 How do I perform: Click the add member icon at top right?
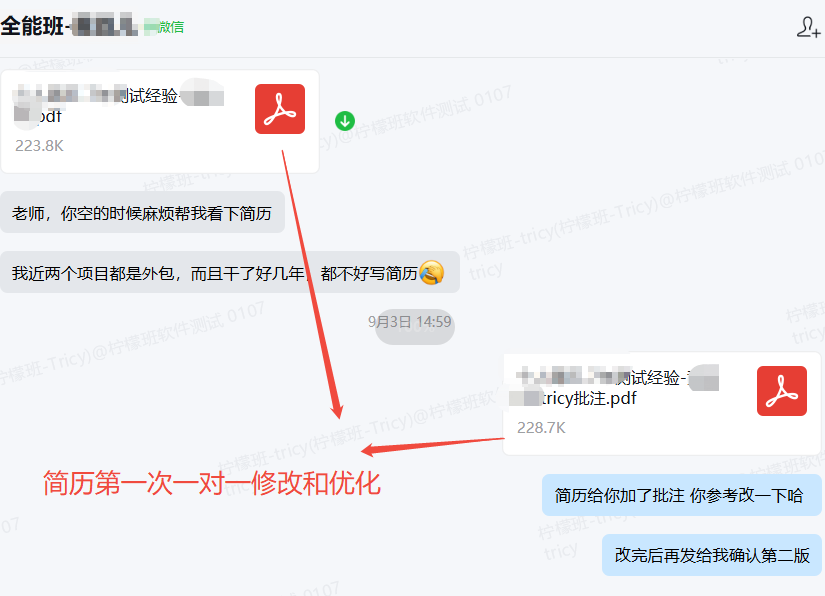click(x=807, y=28)
